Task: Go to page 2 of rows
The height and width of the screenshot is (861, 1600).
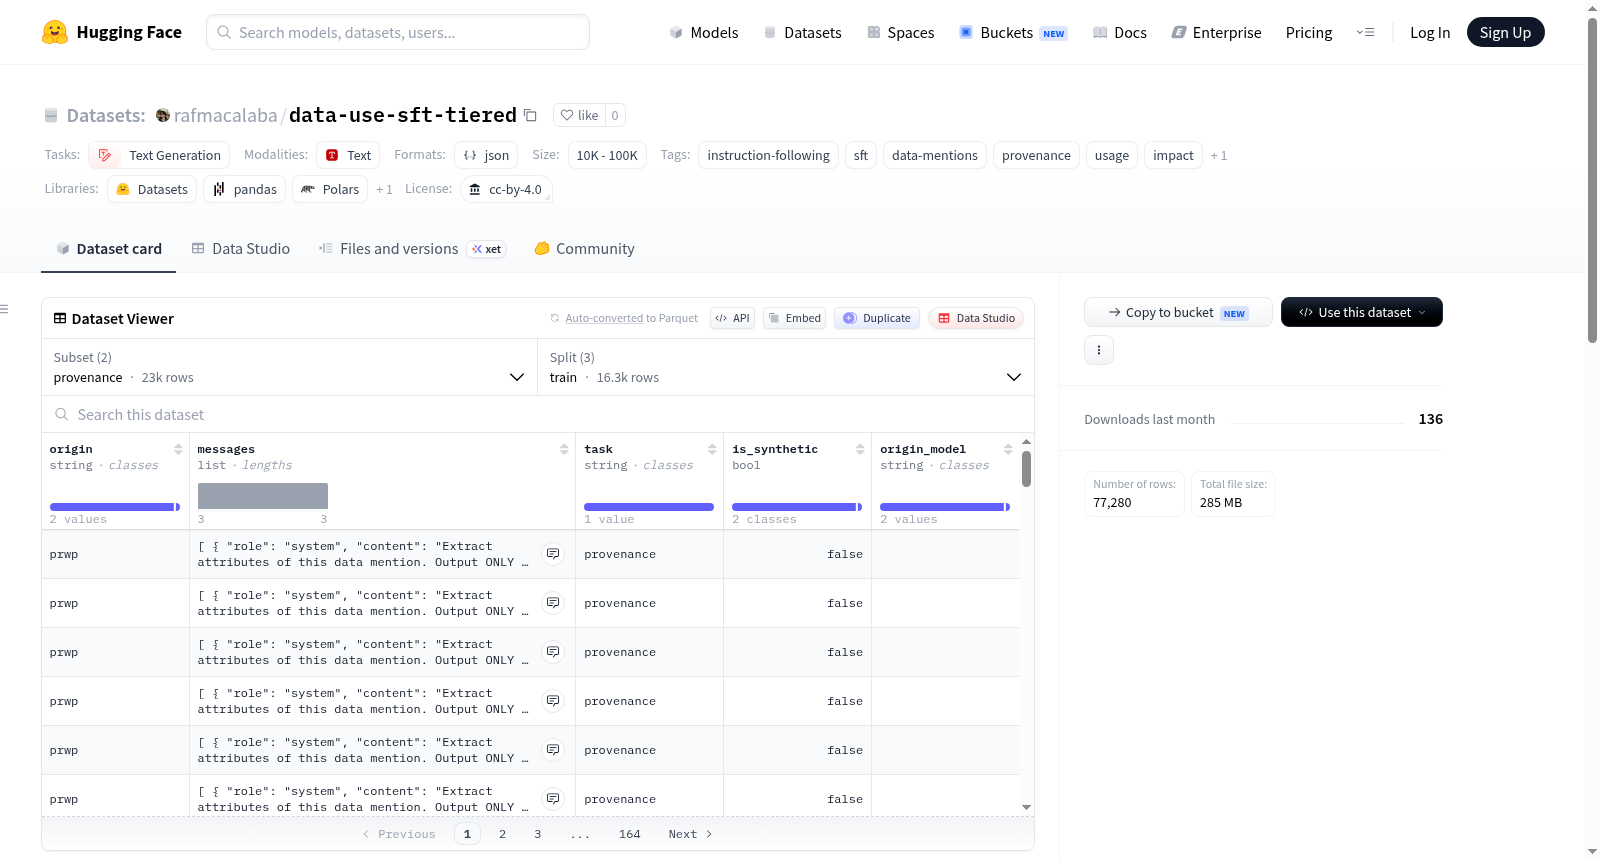Action: (502, 834)
